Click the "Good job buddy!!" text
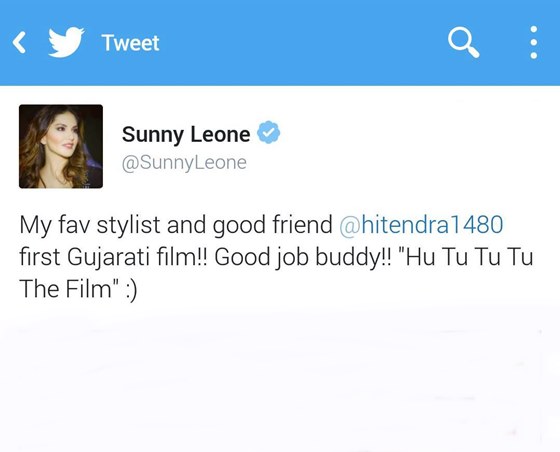Image resolution: width=560 pixels, height=452 pixels. [x=303, y=258]
